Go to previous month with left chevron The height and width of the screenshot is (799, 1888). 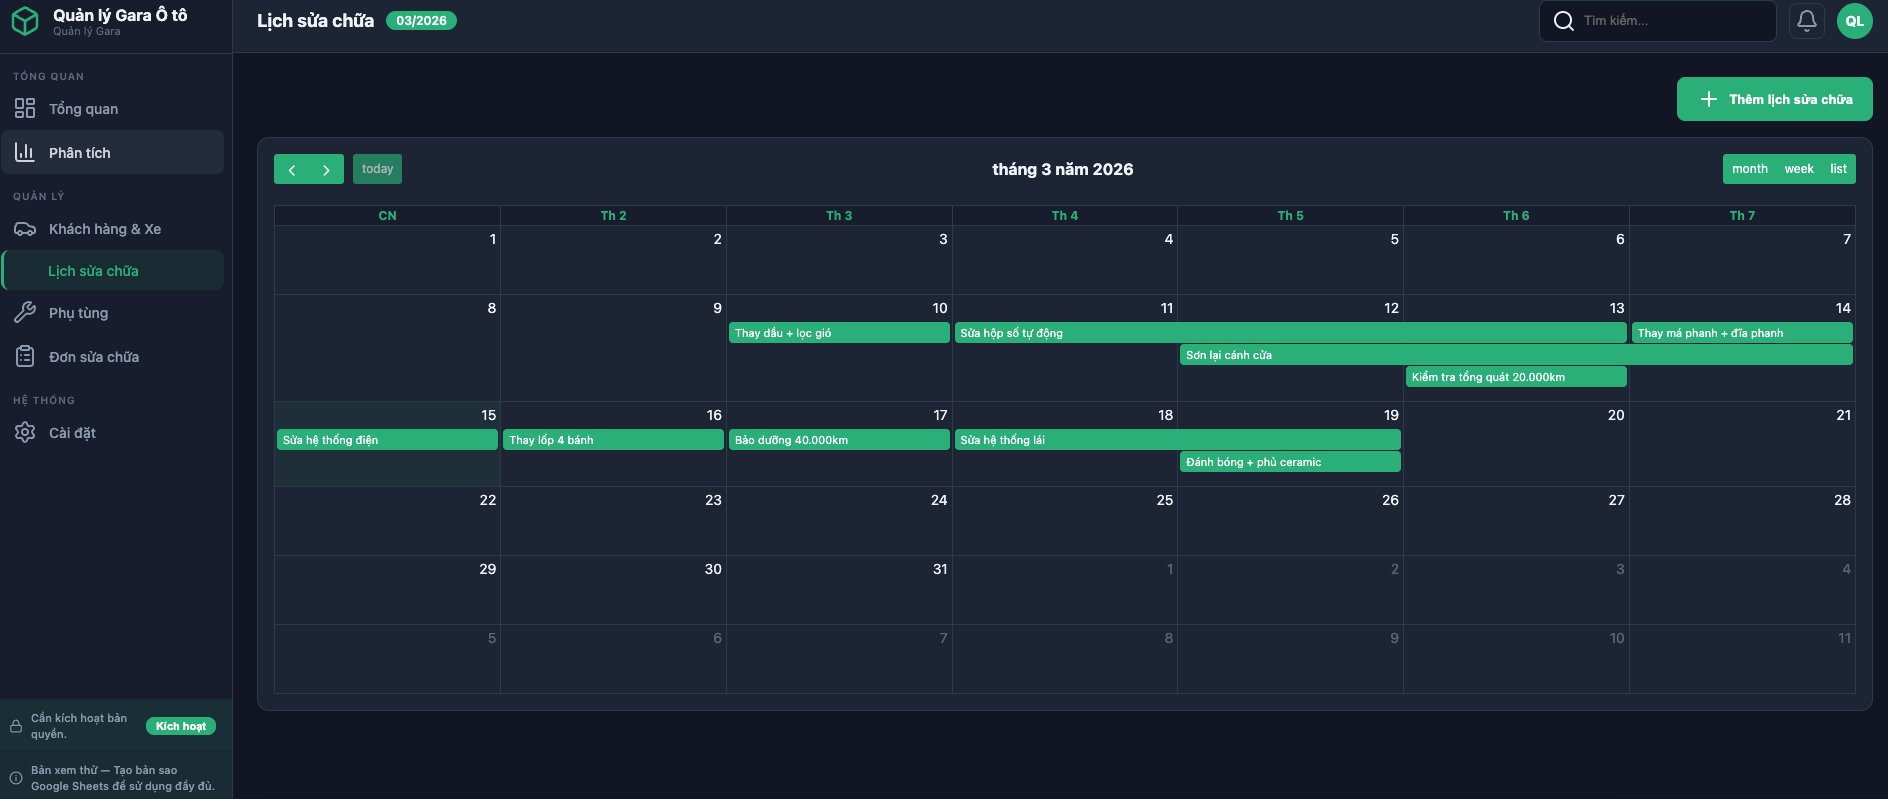292,170
